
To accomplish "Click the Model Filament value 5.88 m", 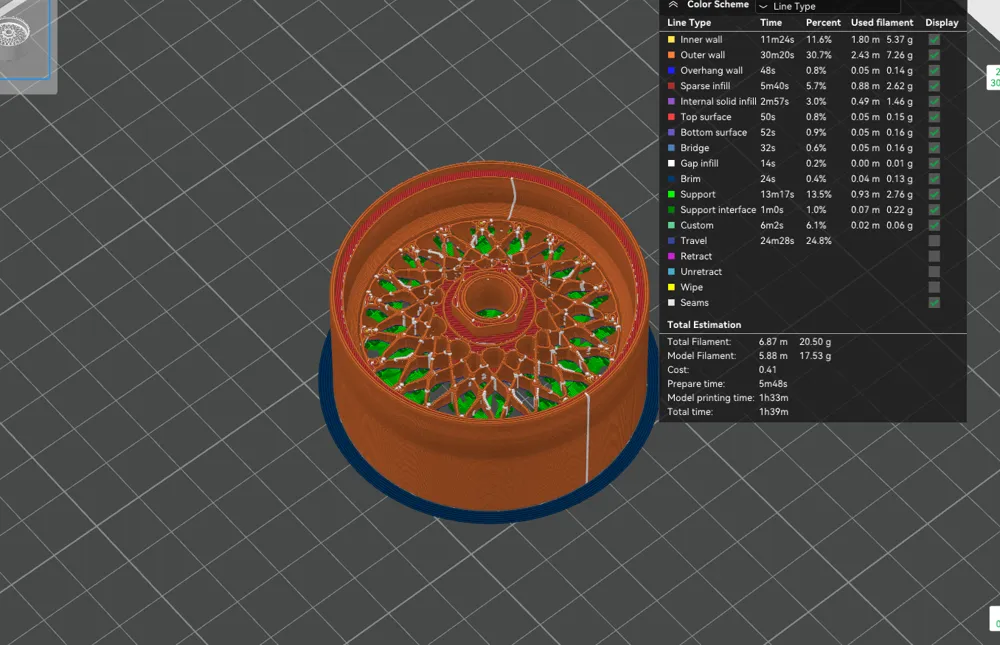I will [773, 356].
